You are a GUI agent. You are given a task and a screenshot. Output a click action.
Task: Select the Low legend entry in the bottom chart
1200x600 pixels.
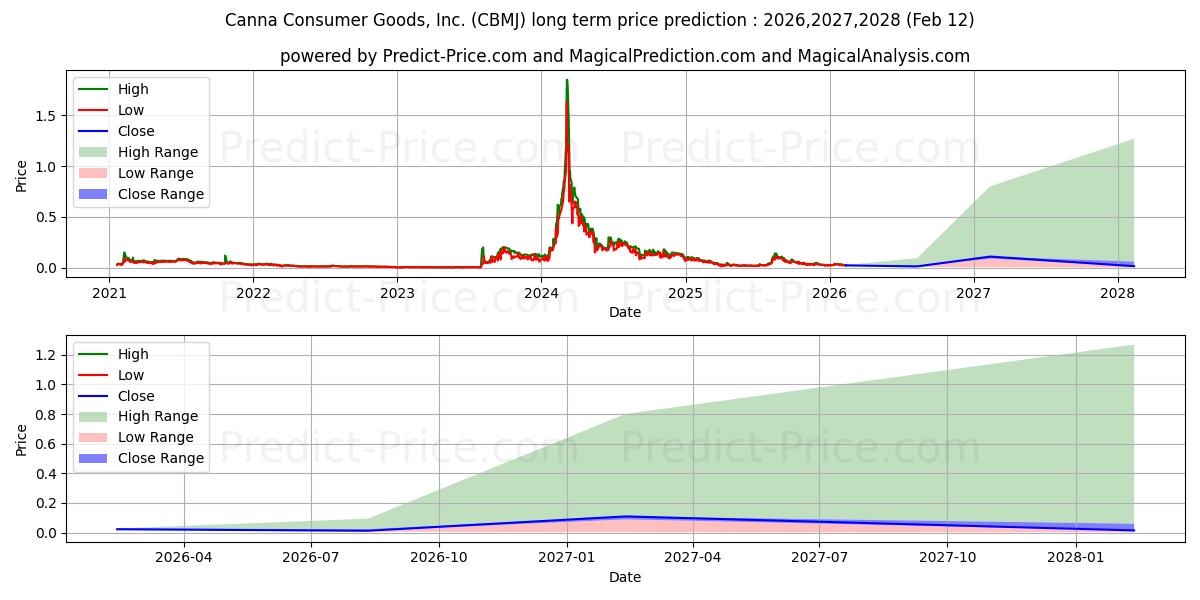point(131,375)
